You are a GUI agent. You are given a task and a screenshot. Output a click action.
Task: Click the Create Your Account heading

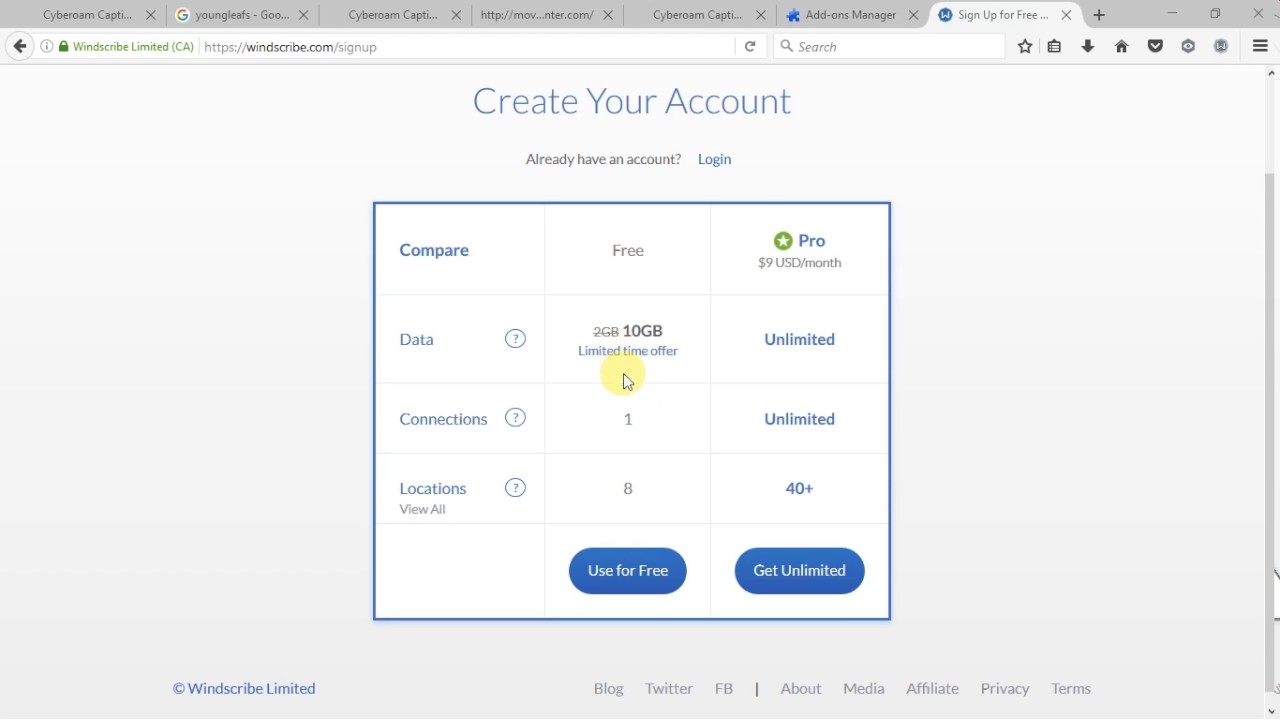[632, 101]
